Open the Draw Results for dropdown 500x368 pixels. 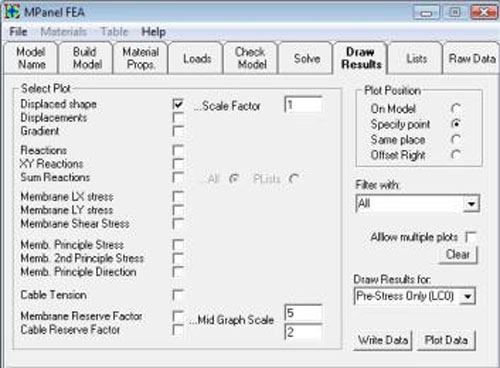414,296
